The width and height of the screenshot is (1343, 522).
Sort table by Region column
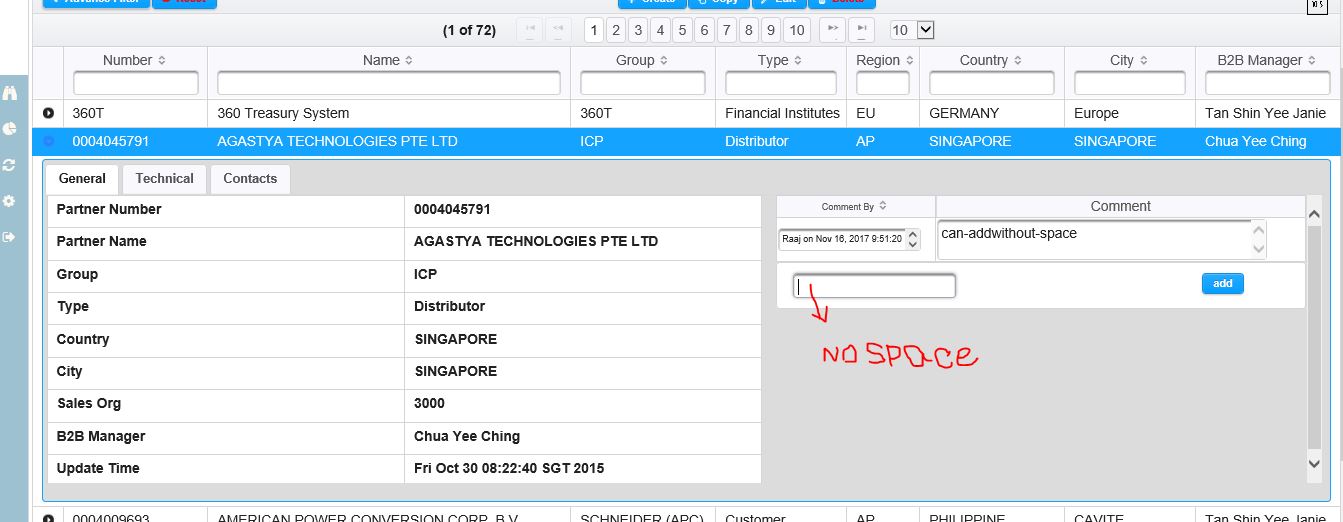click(x=909, y=61)
